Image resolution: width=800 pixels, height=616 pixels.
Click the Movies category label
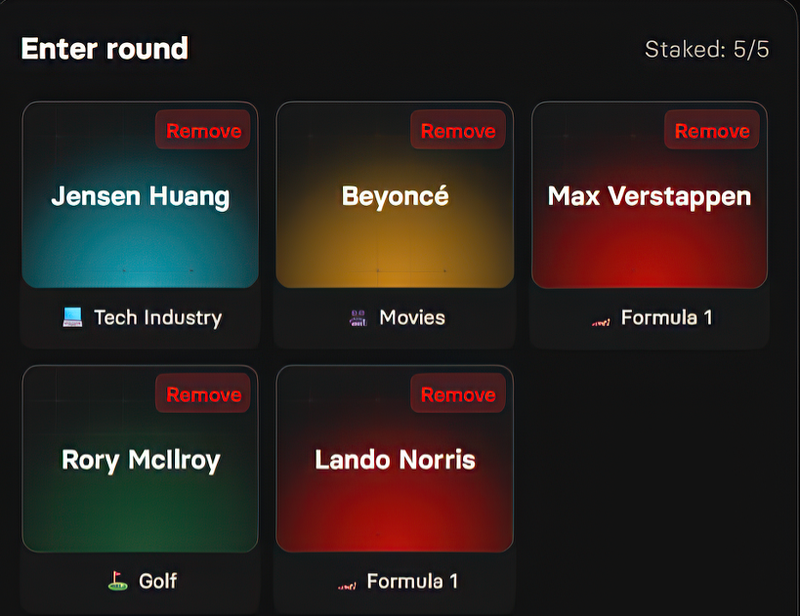pyautogui.click(x=412, y=318)
